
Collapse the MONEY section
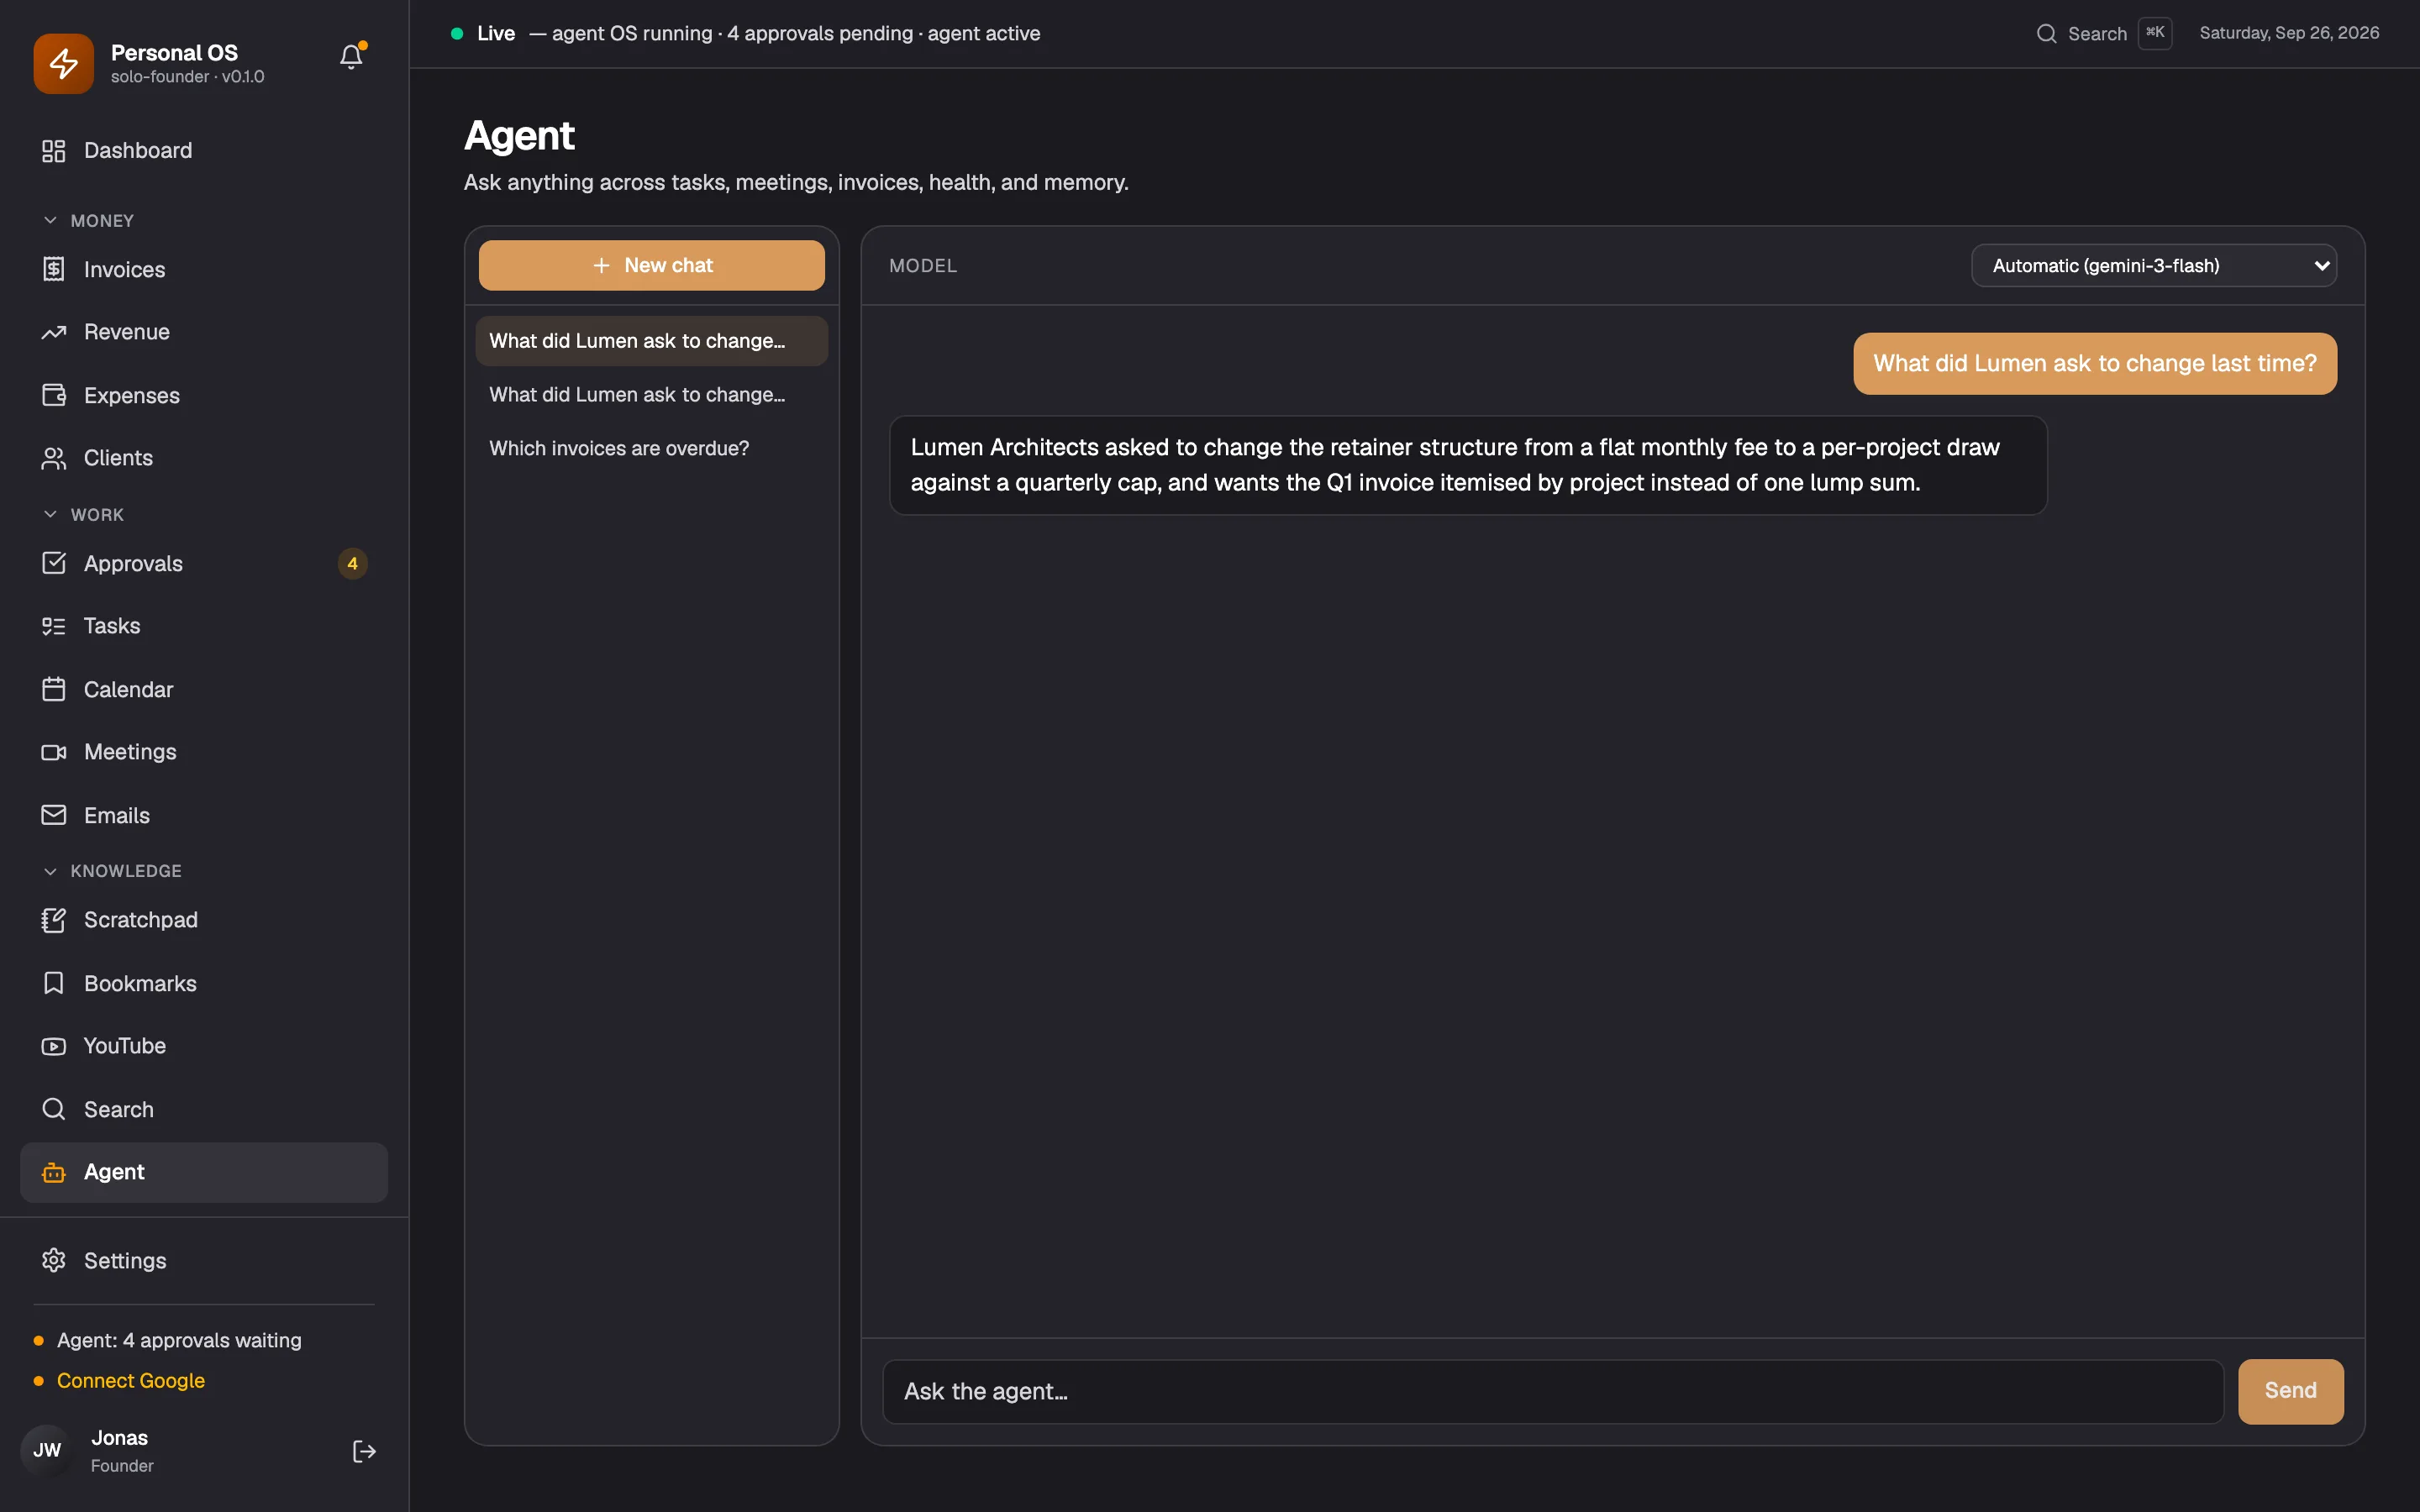click(89, 220)
